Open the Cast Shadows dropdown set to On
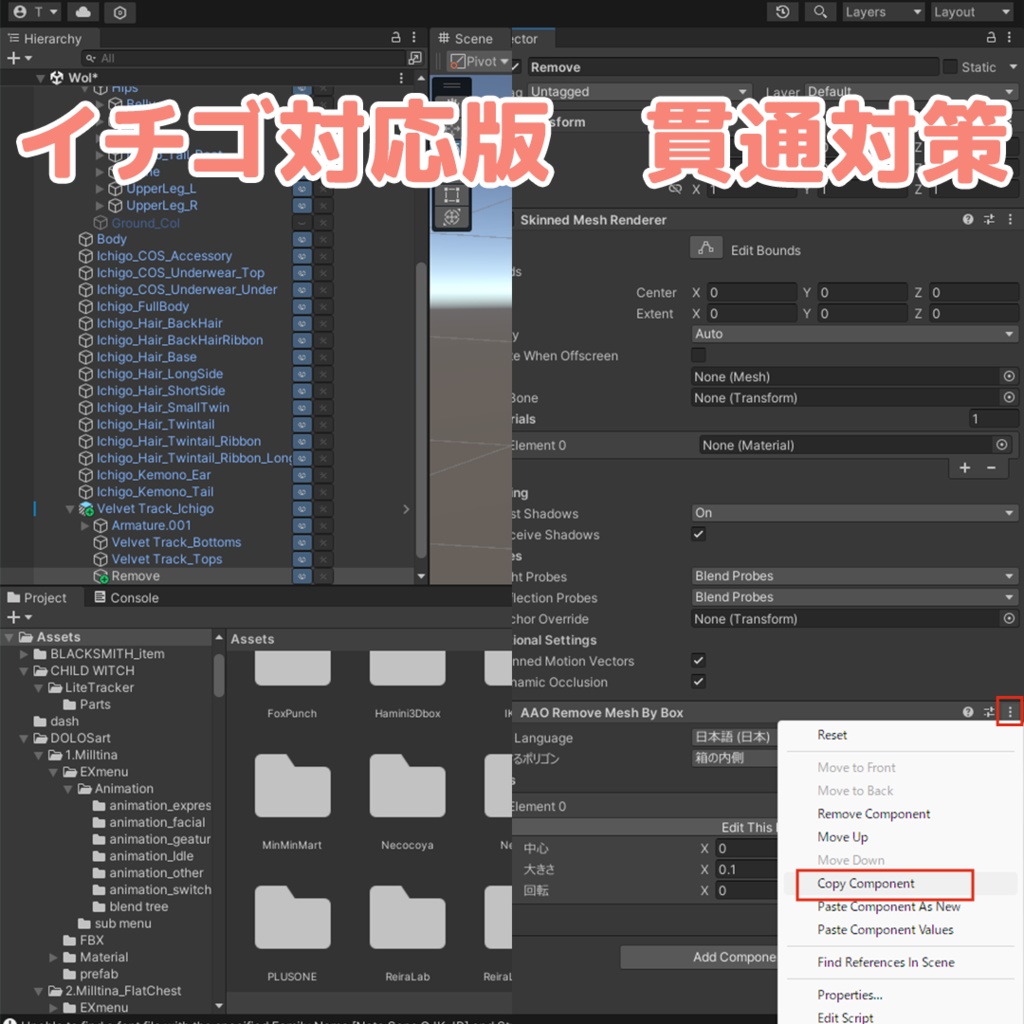Image resolution: width=1024 pixels, height=1024 pixels. [x=855, y=512]
